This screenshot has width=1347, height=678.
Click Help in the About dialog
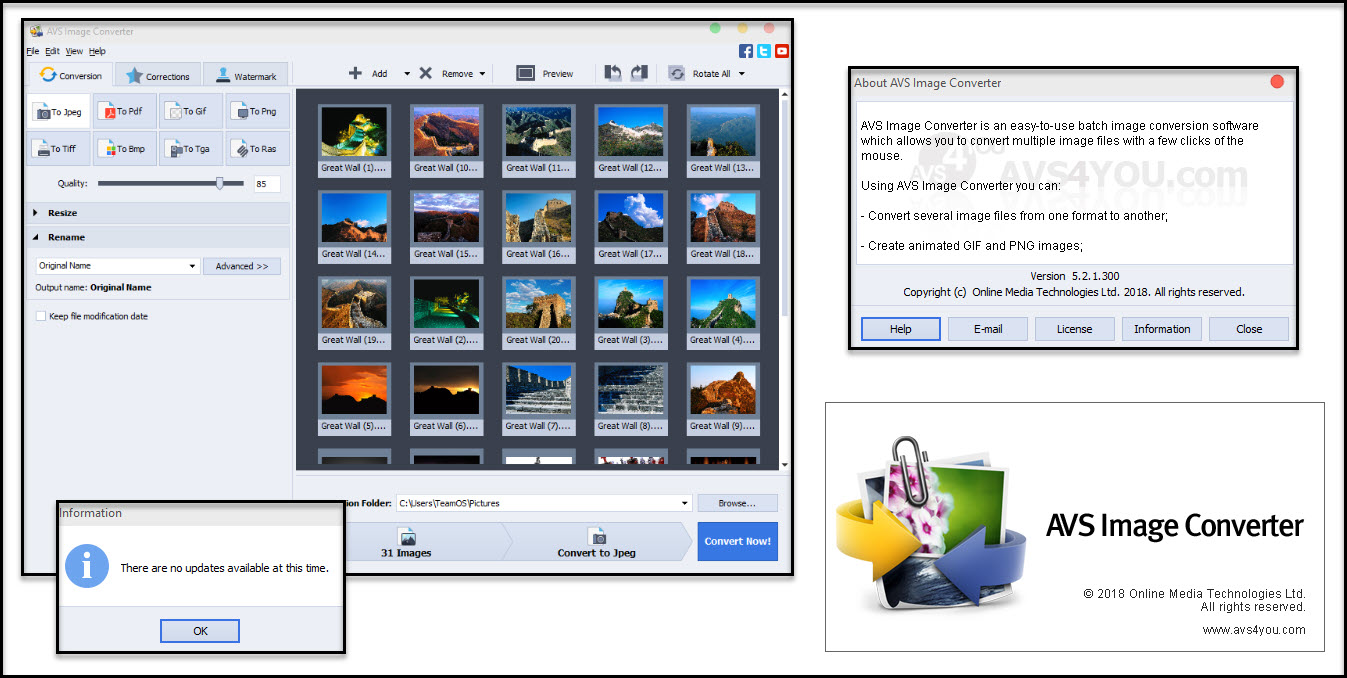901,329
